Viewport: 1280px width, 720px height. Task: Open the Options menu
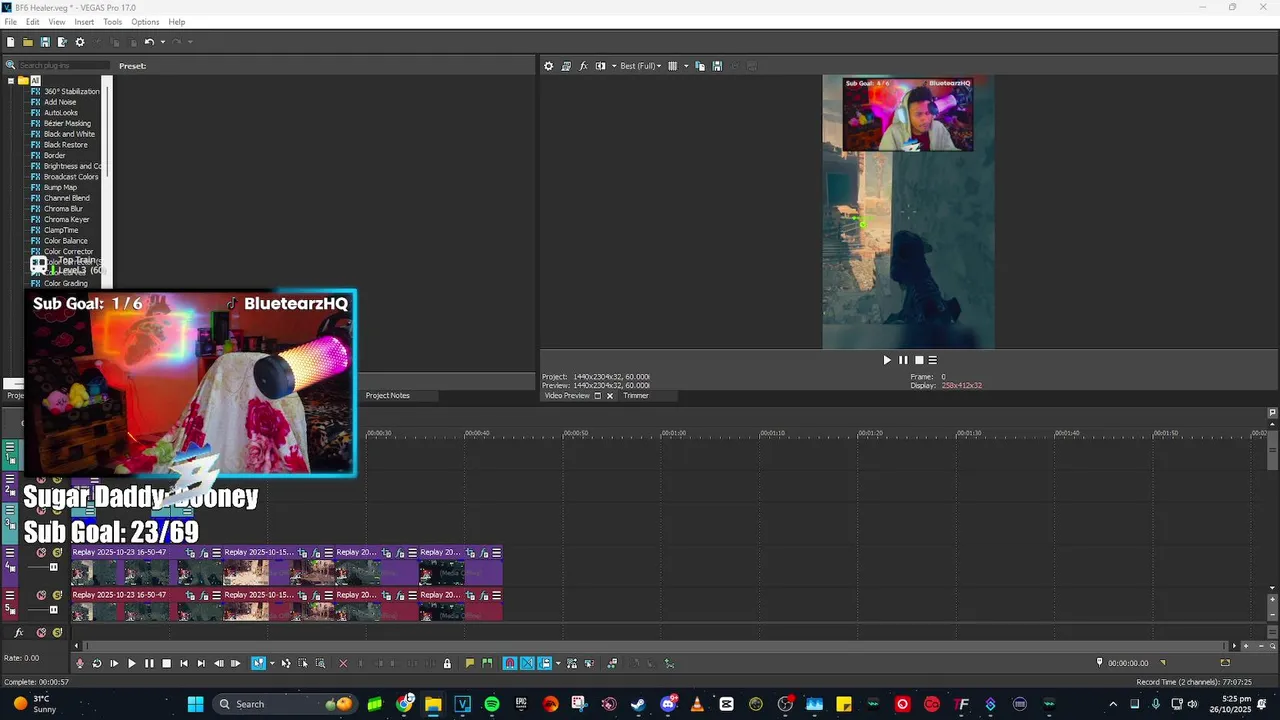(145, 22)
